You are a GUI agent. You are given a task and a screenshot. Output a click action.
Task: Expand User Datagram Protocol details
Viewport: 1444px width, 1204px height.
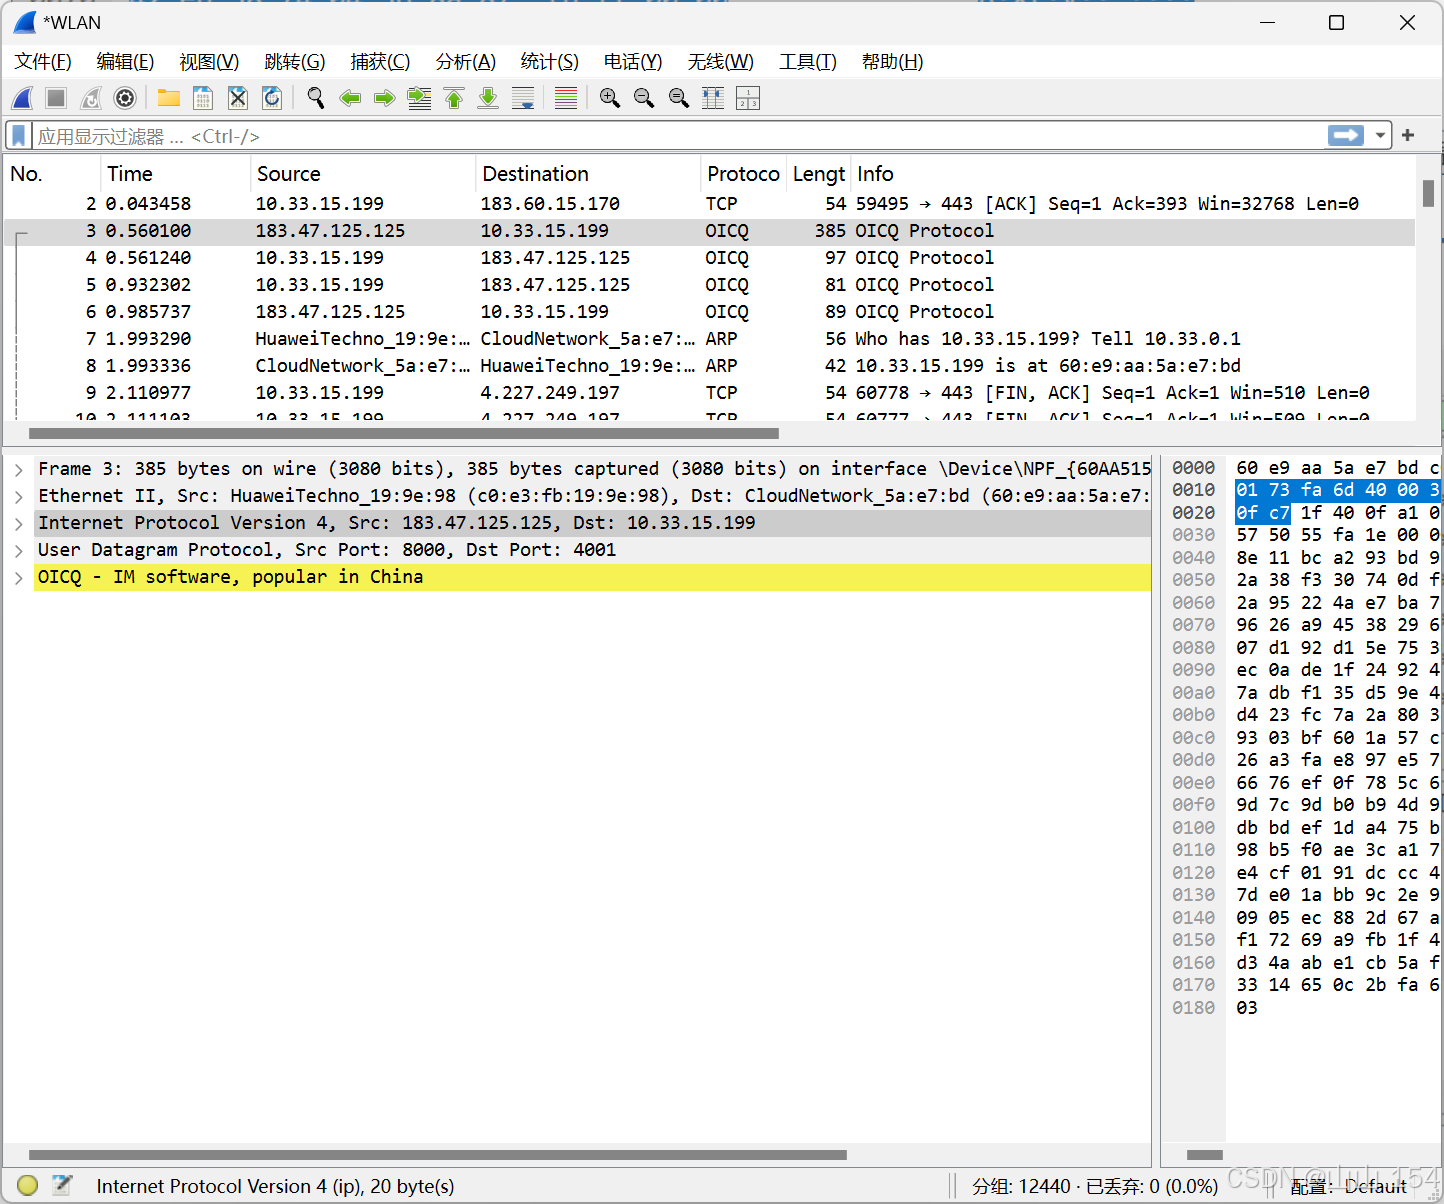coord(18,550)
